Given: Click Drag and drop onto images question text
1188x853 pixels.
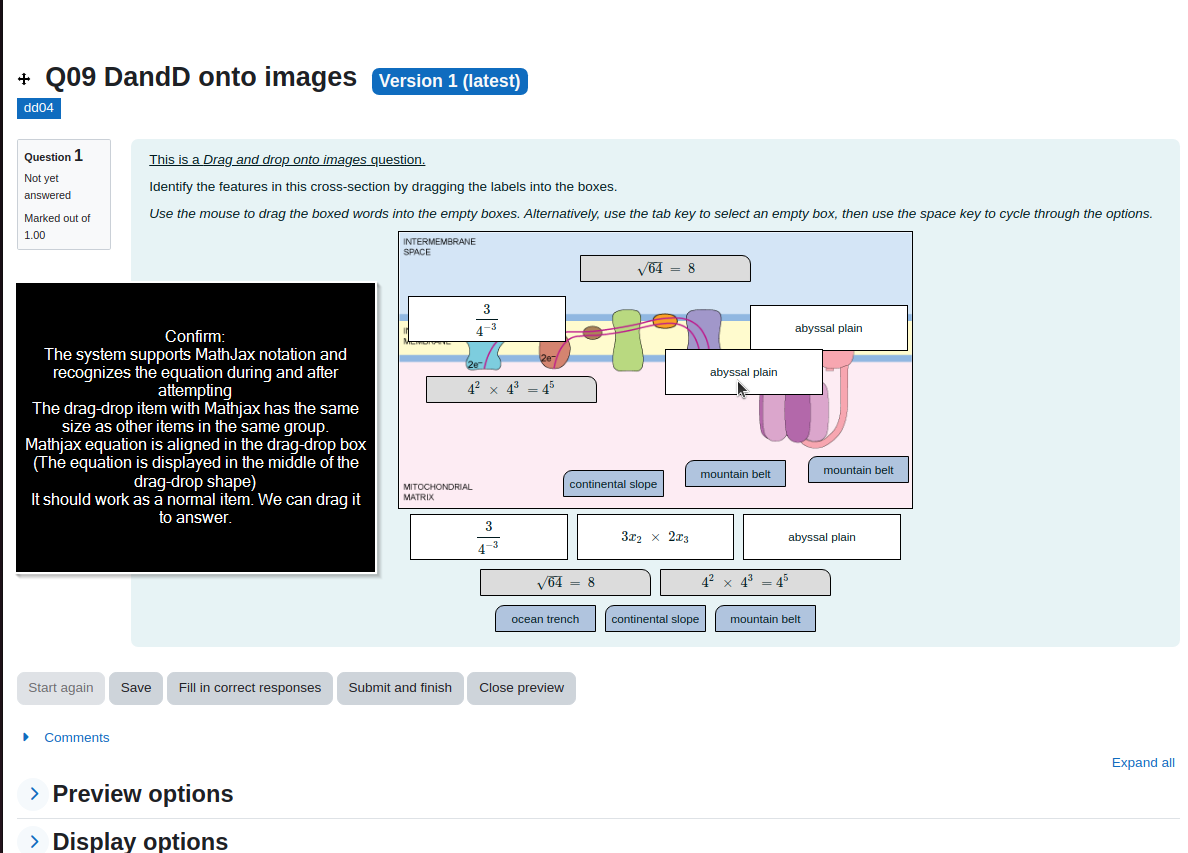Looking at the screenshot, I should [287, 160].
